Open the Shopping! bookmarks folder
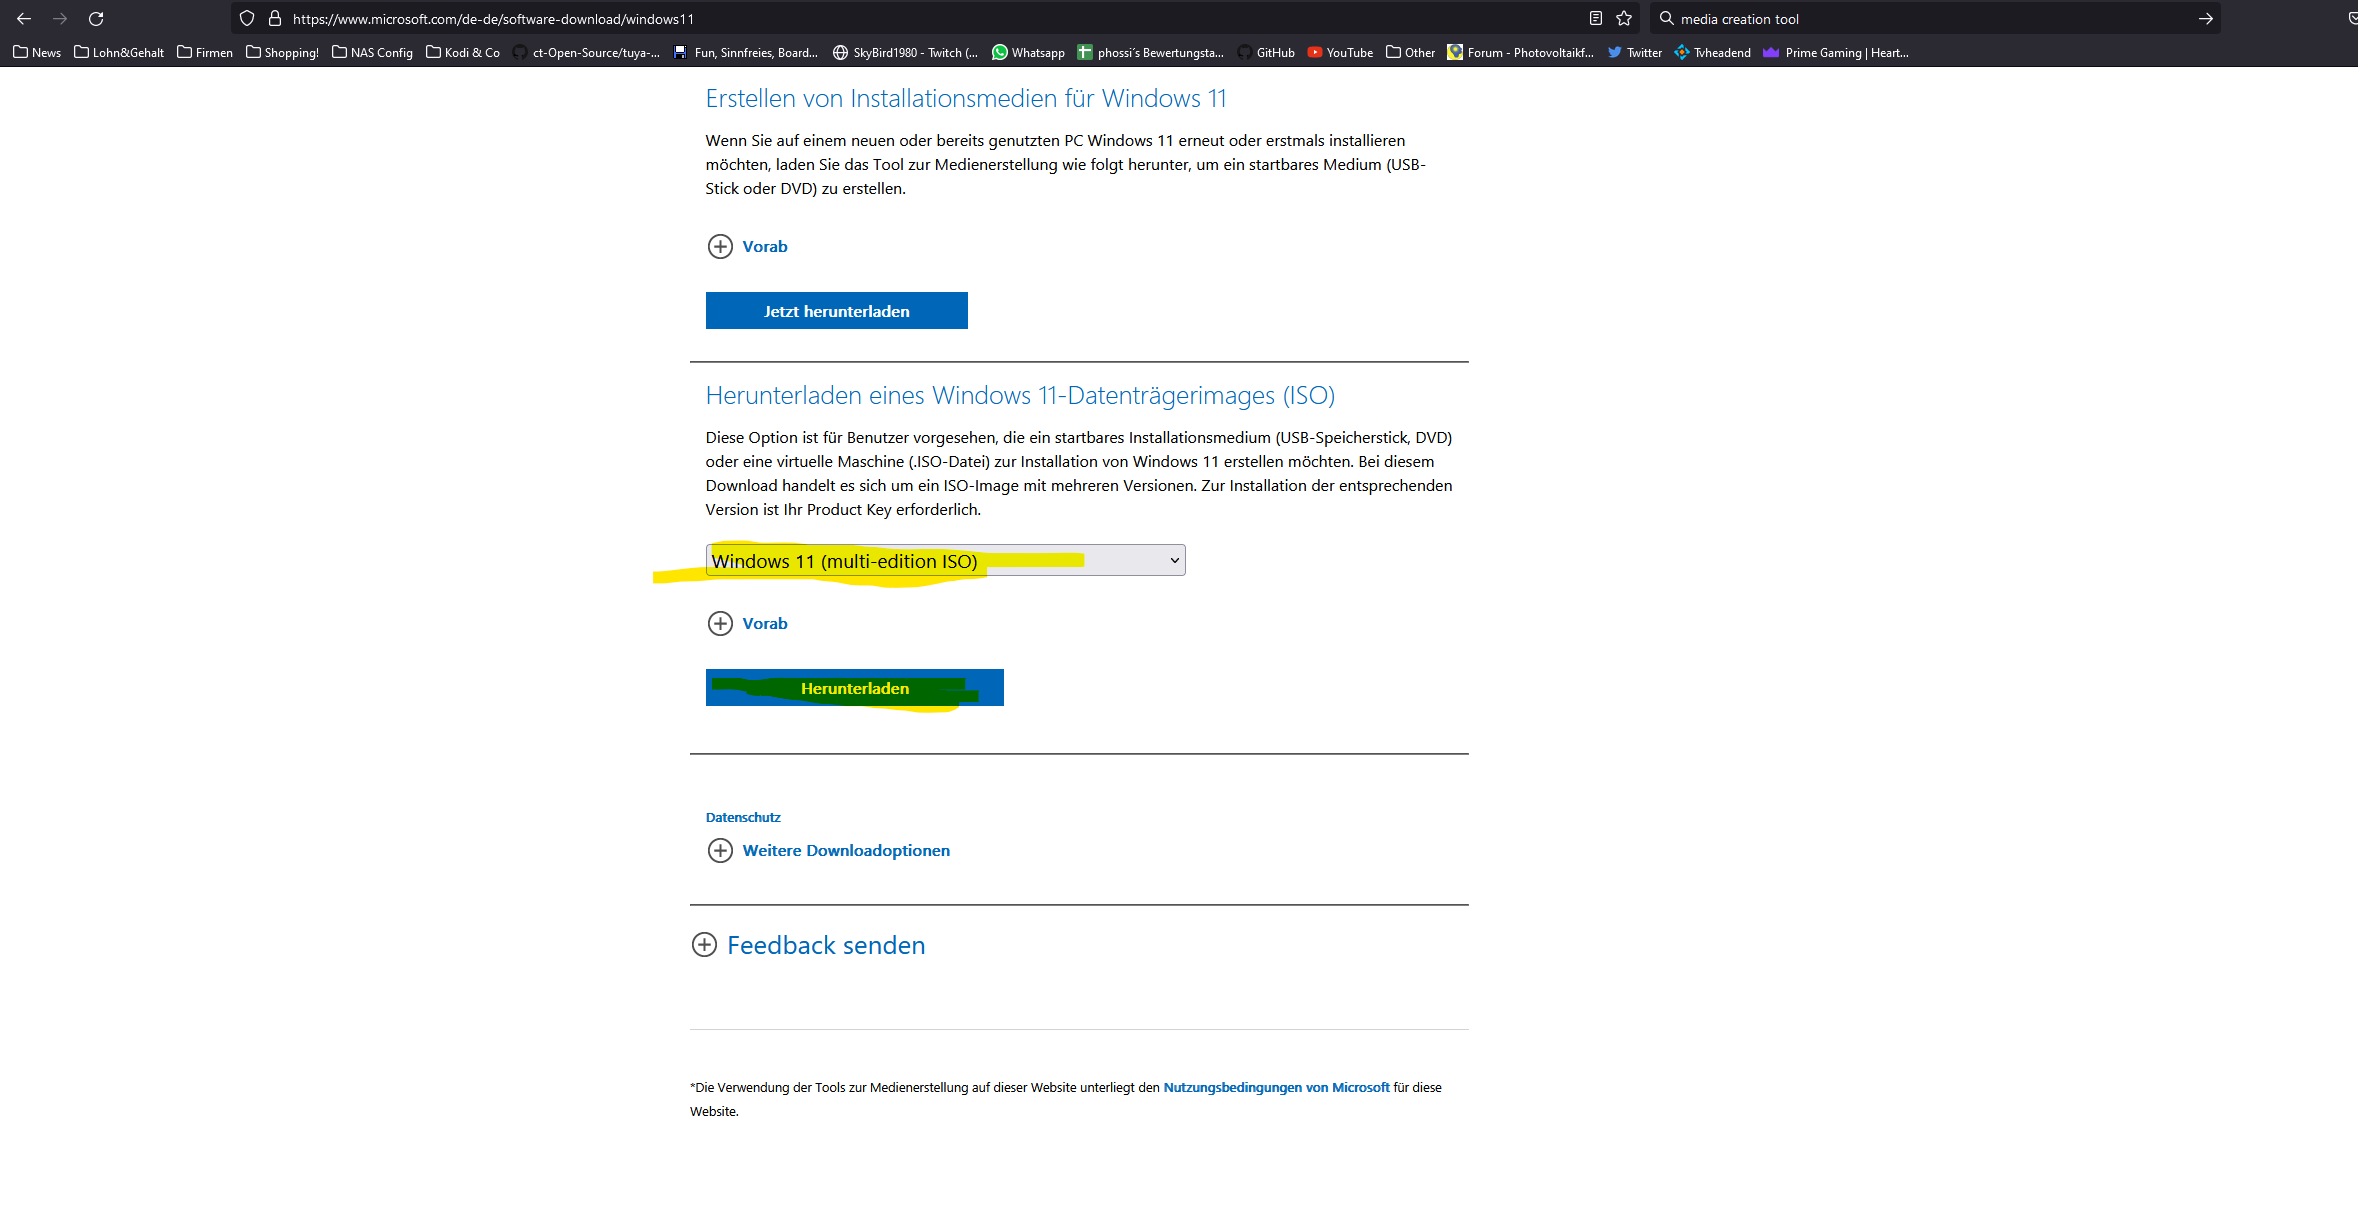 282,52
